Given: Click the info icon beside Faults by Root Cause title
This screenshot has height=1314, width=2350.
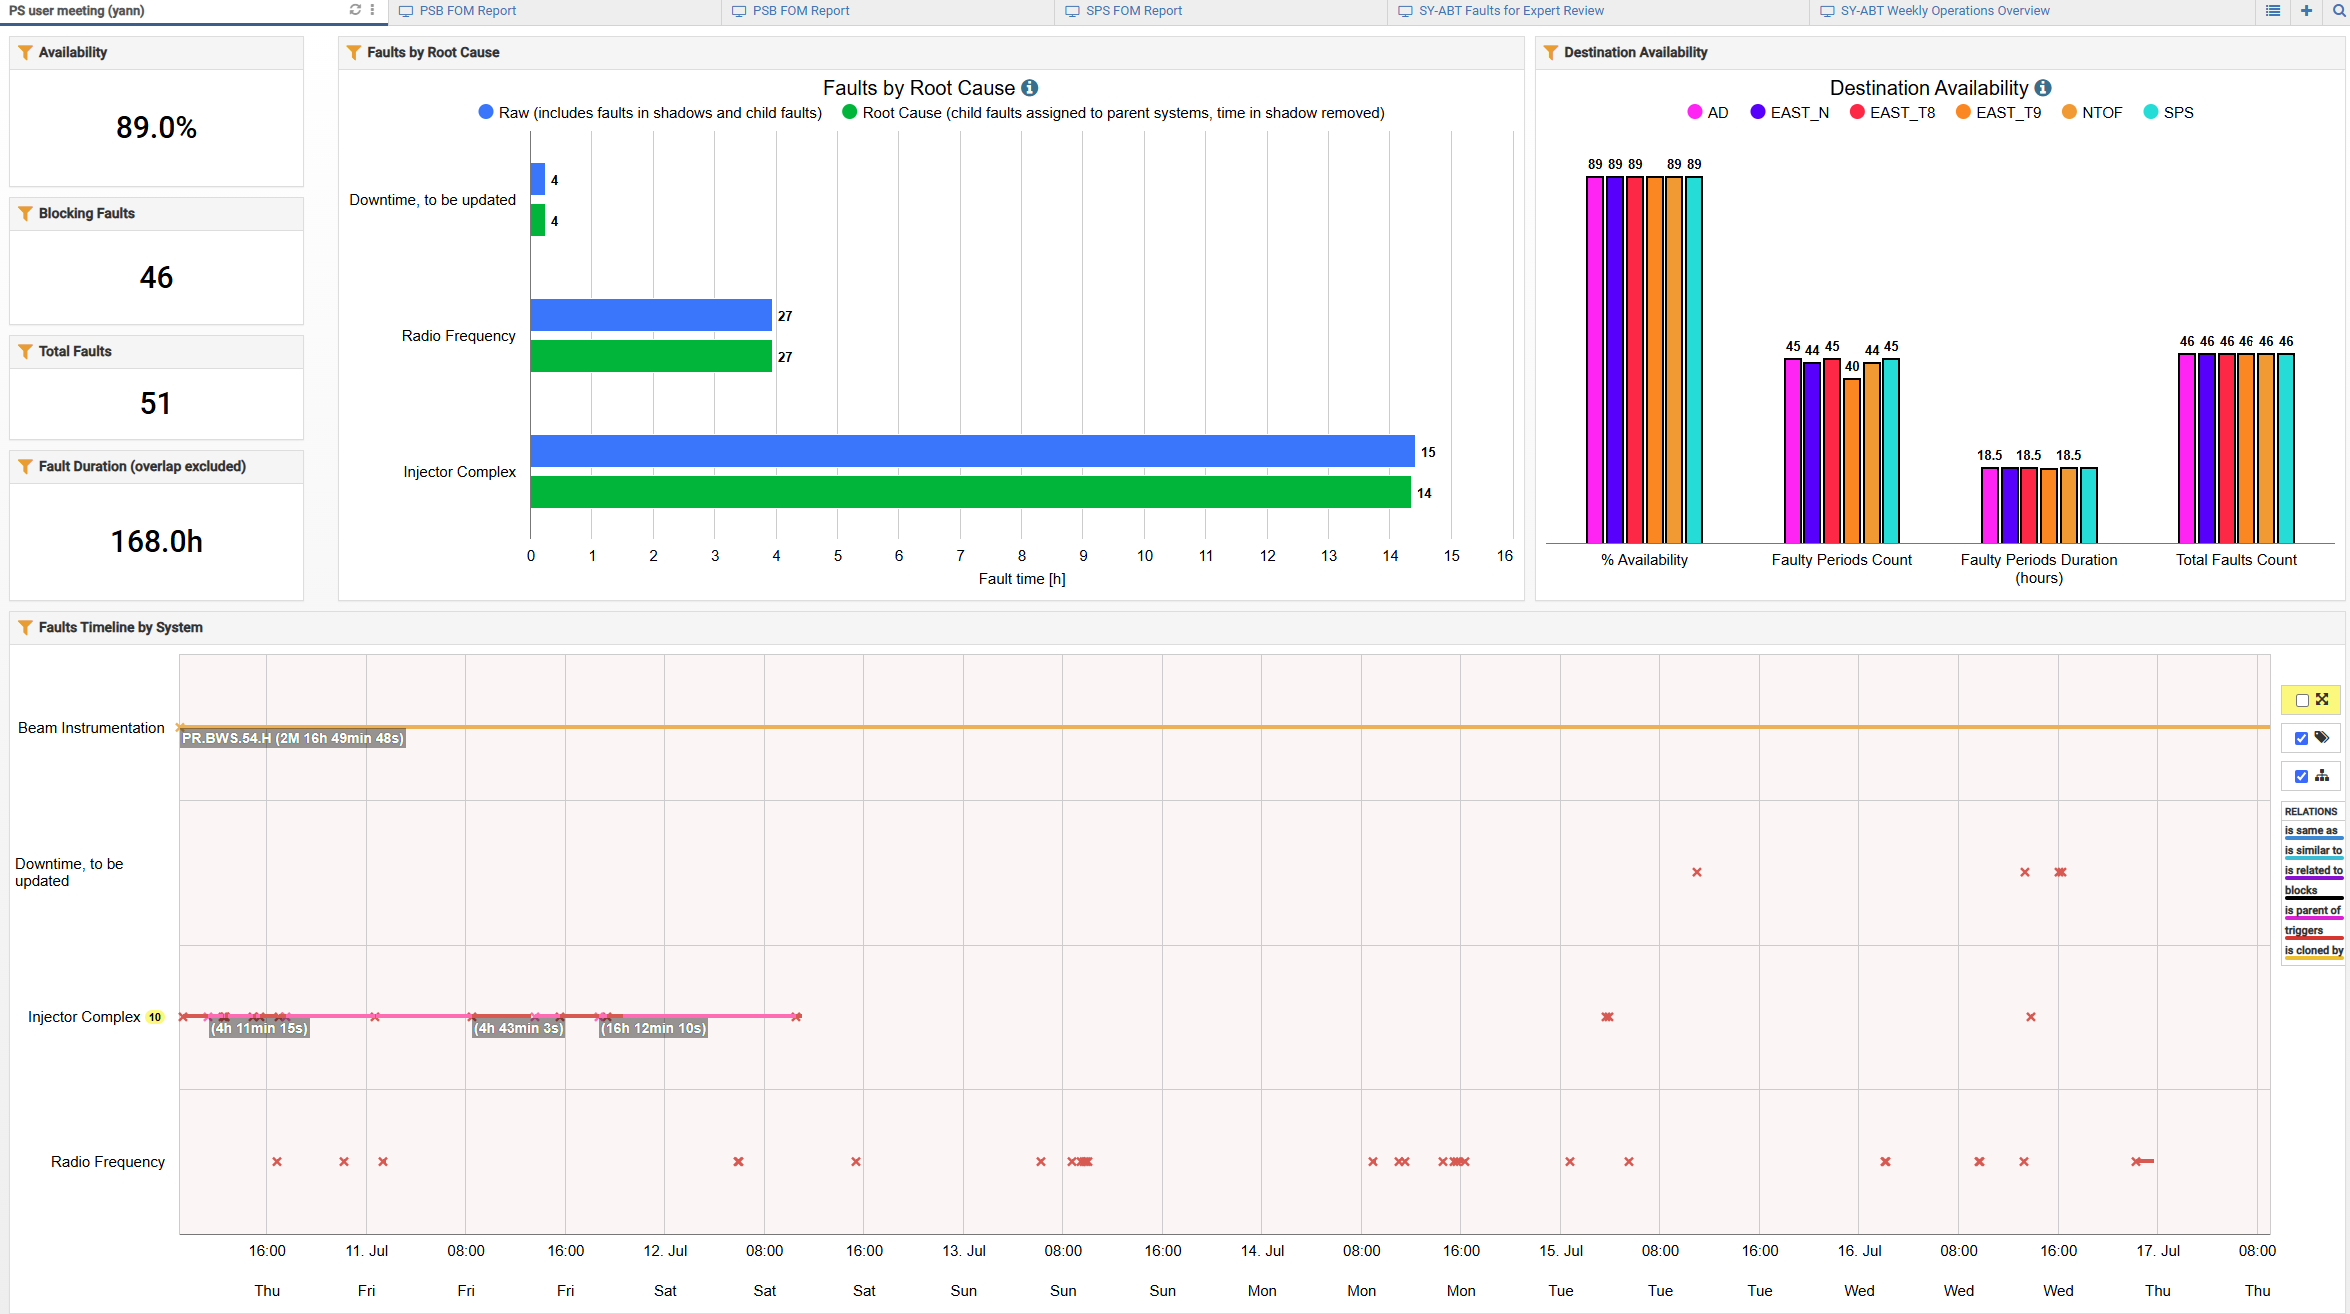Looking at the screenshot, I should (1029, 88).
